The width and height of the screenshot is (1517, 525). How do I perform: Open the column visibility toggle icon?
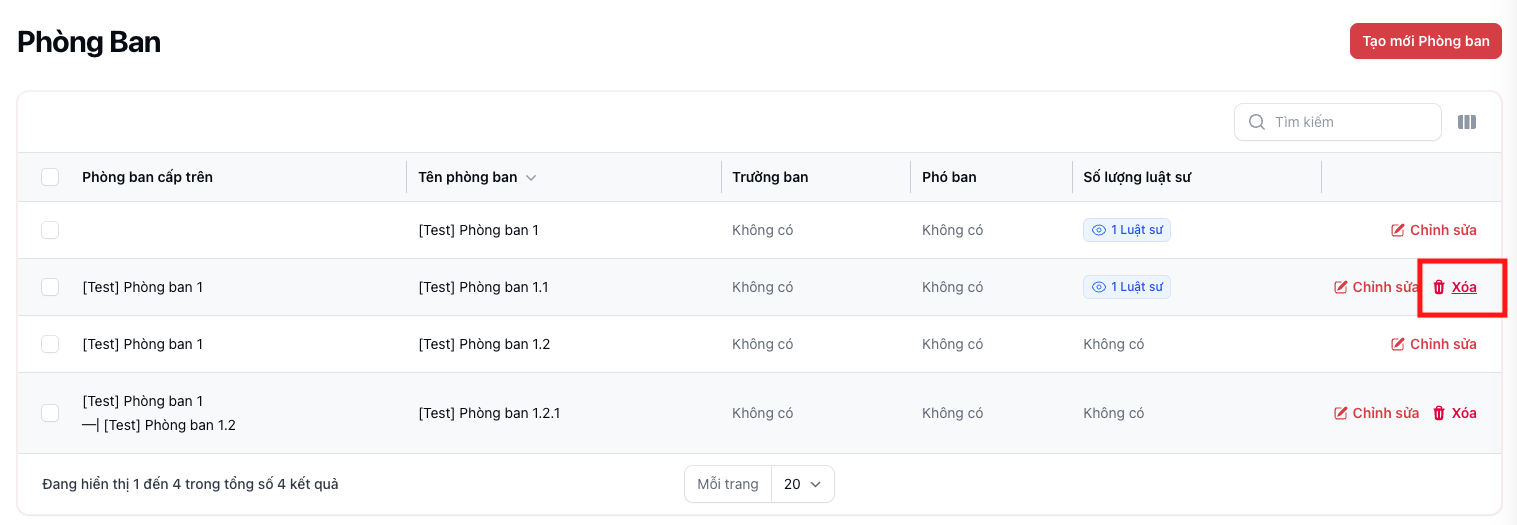coord(1466,122)
